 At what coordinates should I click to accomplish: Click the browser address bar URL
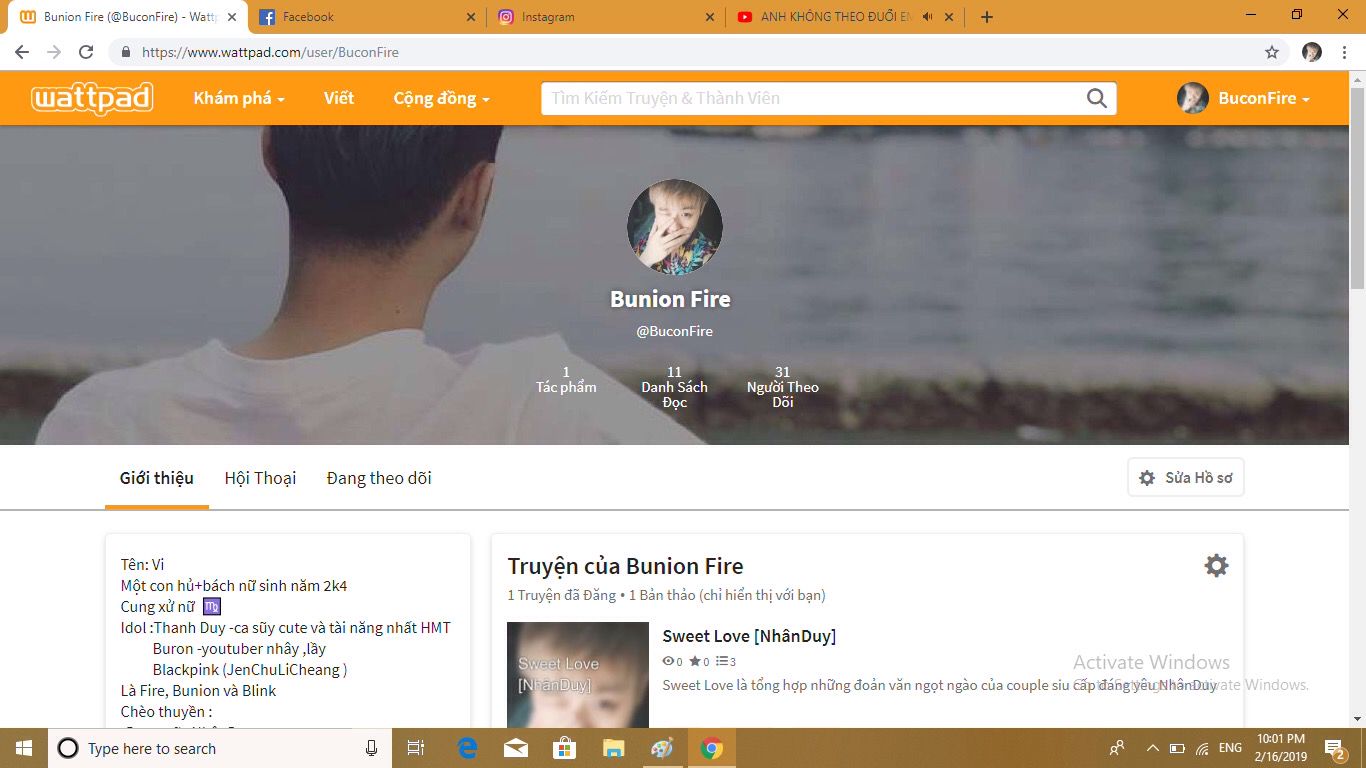pyautogui.click(x=270, y=52)
